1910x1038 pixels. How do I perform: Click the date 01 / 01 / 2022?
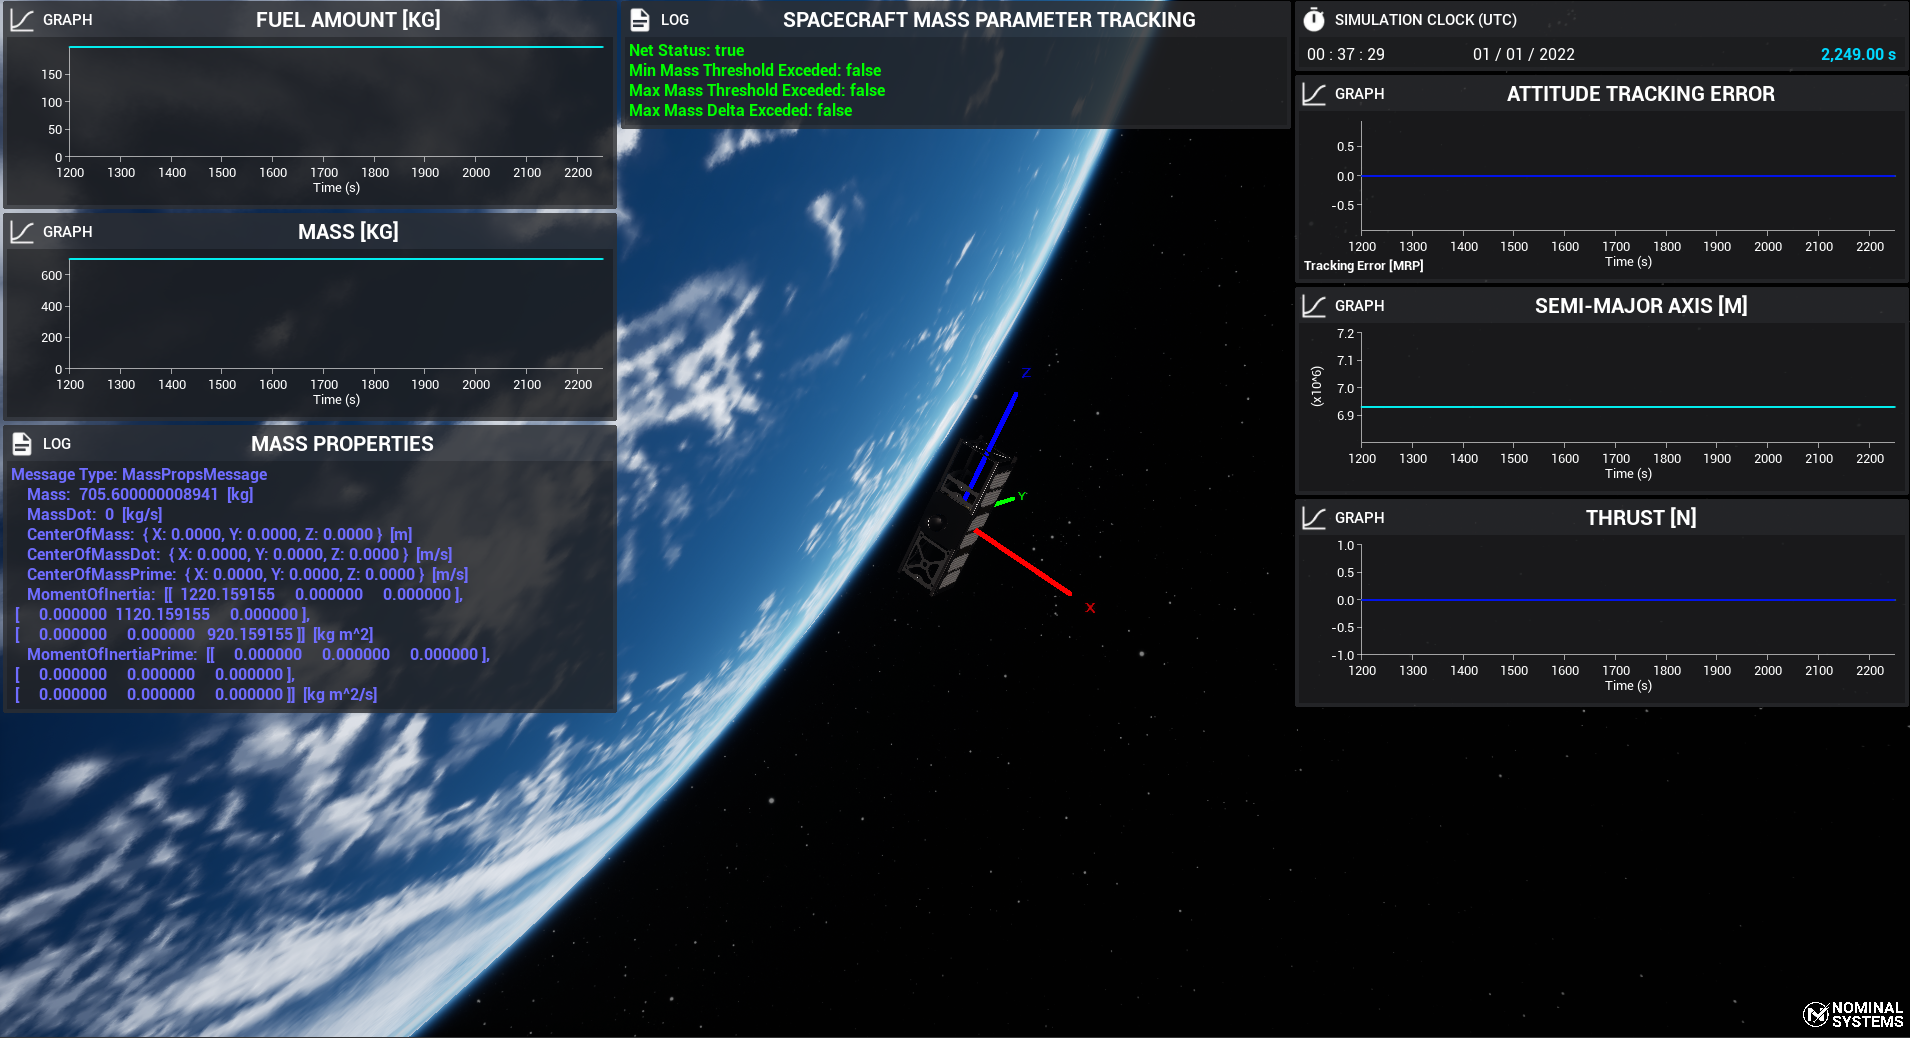[x=1524, y=55]
